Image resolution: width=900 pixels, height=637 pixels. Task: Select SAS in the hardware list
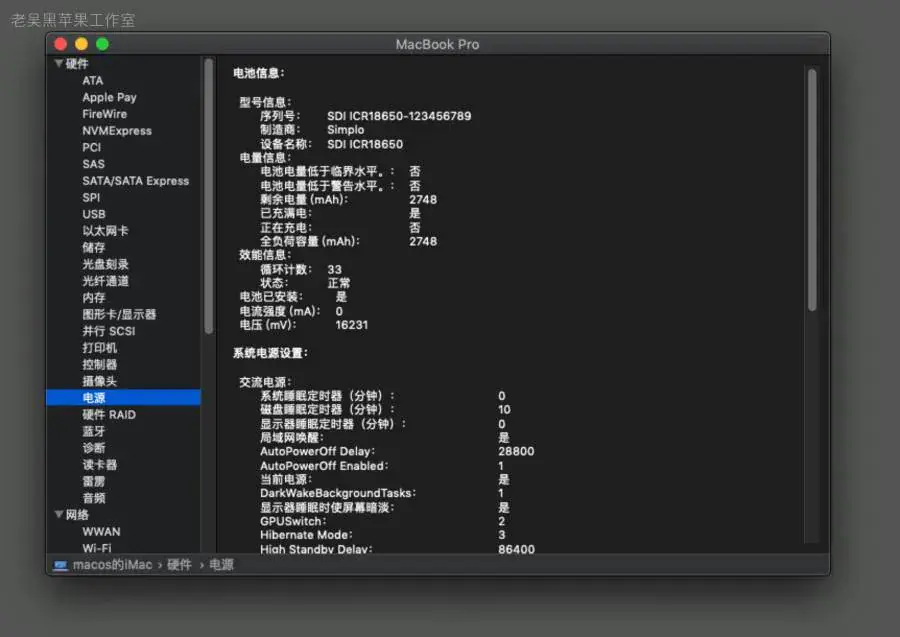pos(93,164)
